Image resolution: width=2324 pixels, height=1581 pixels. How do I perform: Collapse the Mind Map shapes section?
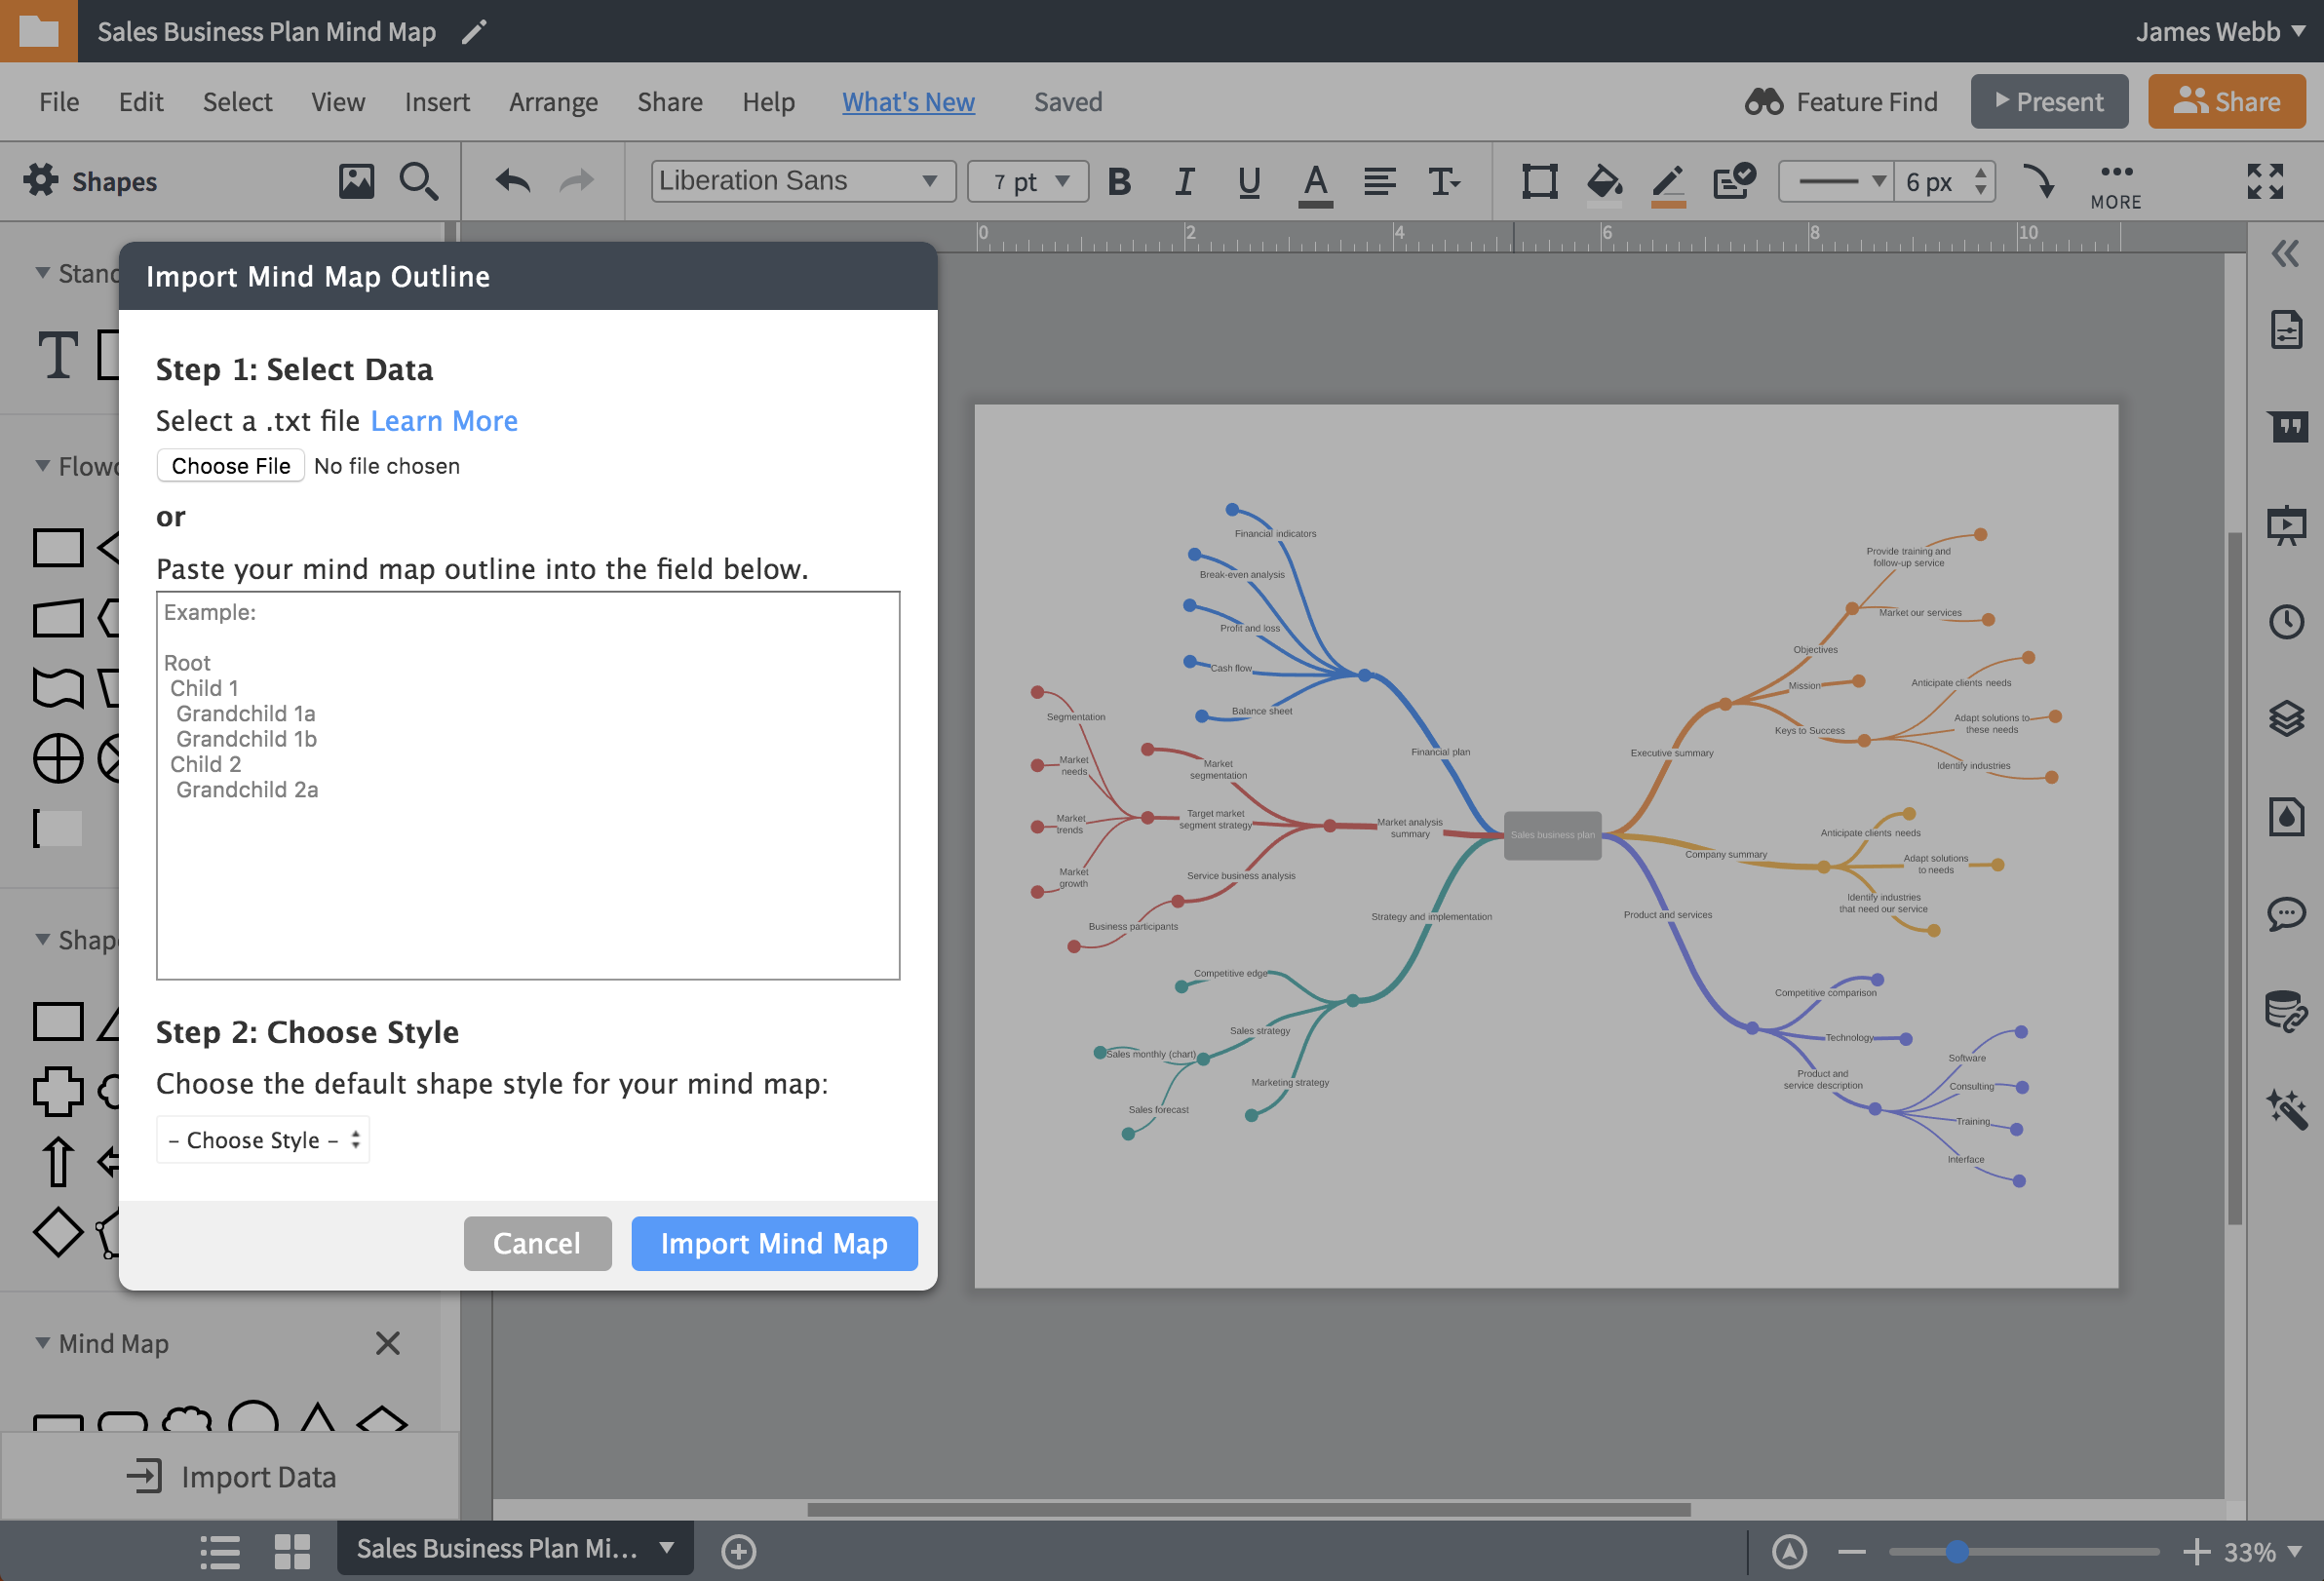(x=42, y=1343)
